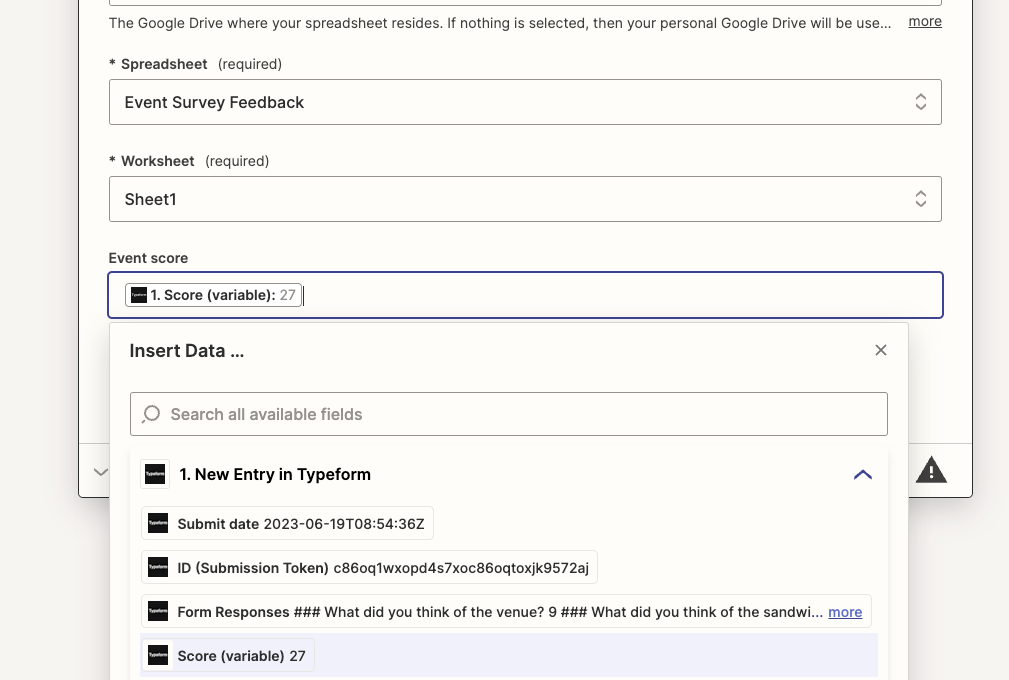Click Typeform icon beside Submit date

coord(158,524)
